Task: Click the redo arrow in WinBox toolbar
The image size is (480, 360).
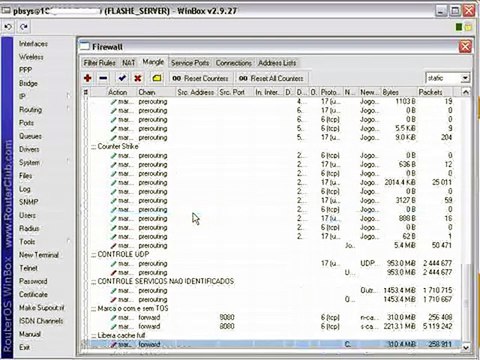Action: (24, 27)
